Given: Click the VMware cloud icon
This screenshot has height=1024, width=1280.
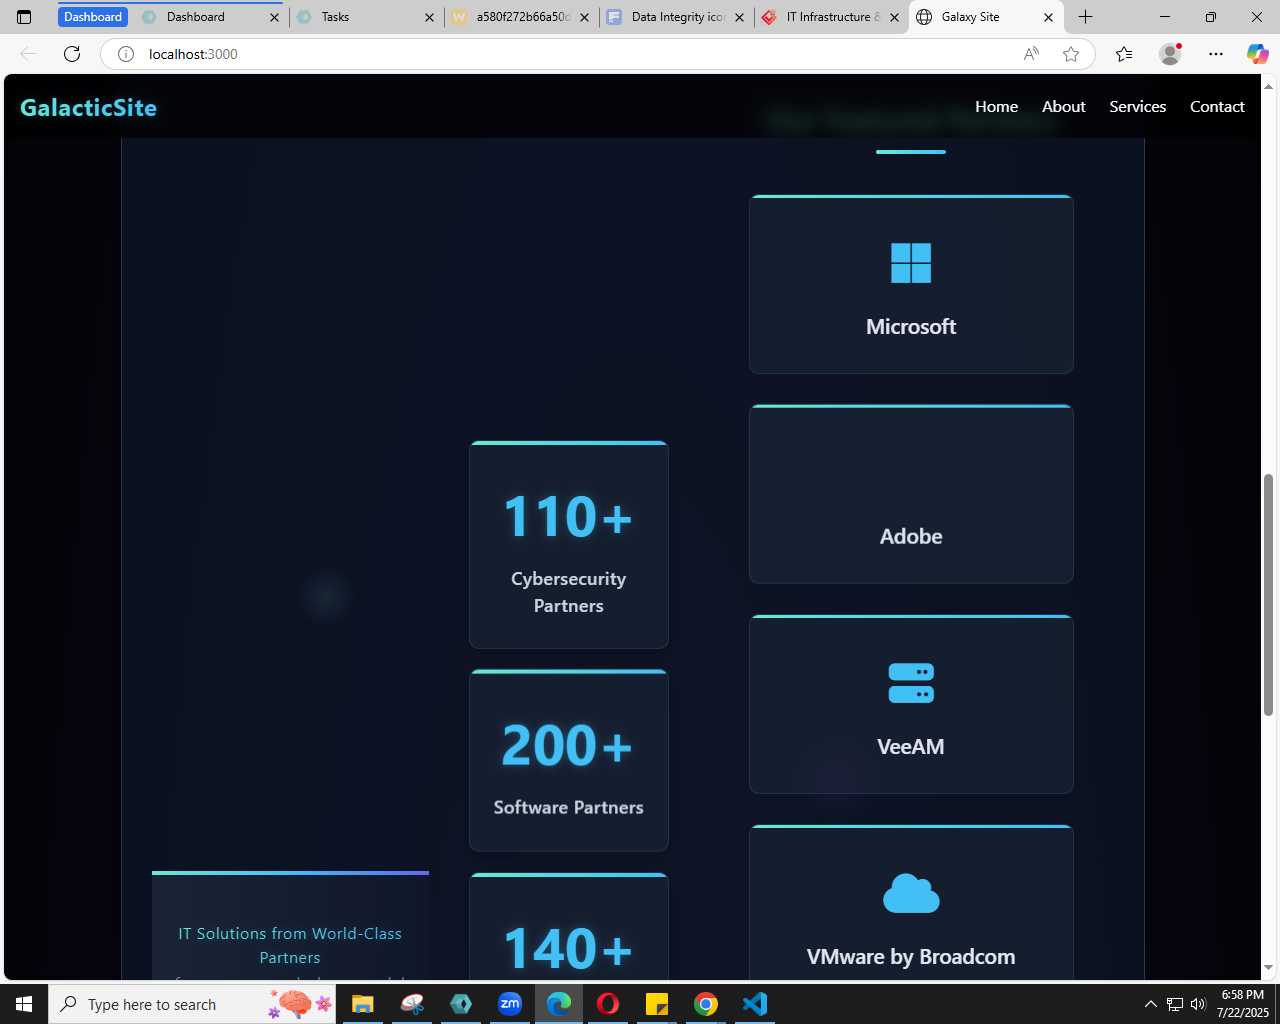Looking at the screenshot, I should pyautogui.click(x=911, y=893).
